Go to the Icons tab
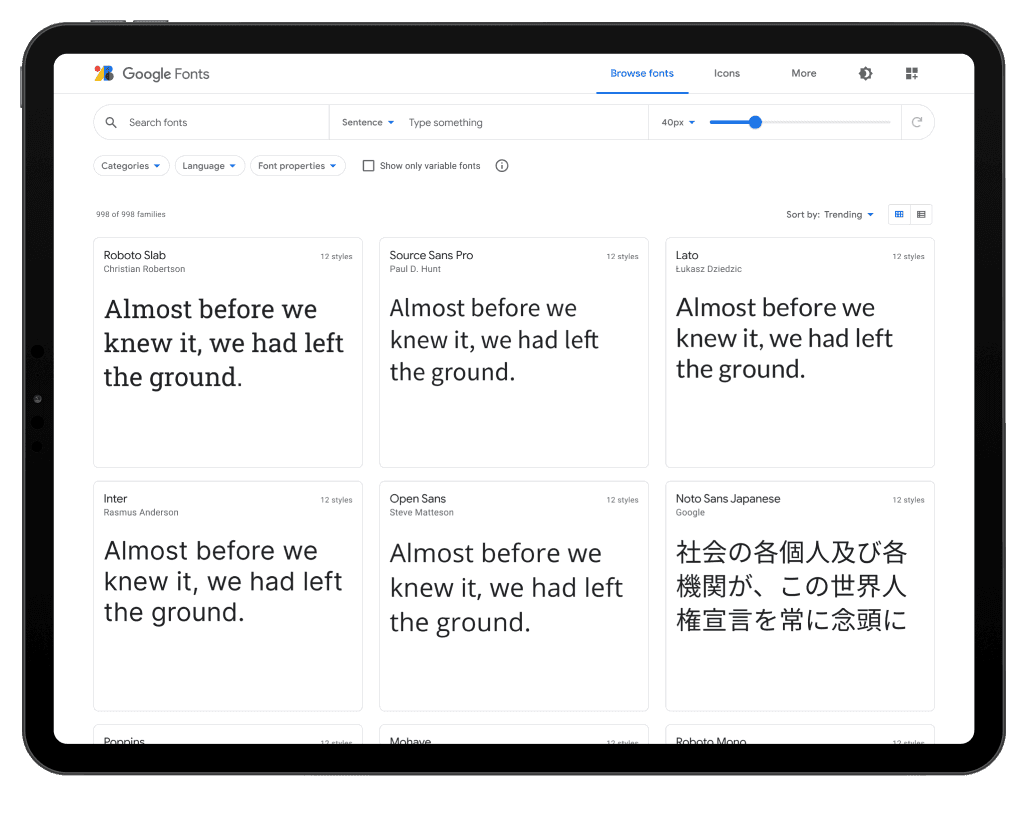The width and height of the screenshot is (1026, 818). click(x=726, y=73)
